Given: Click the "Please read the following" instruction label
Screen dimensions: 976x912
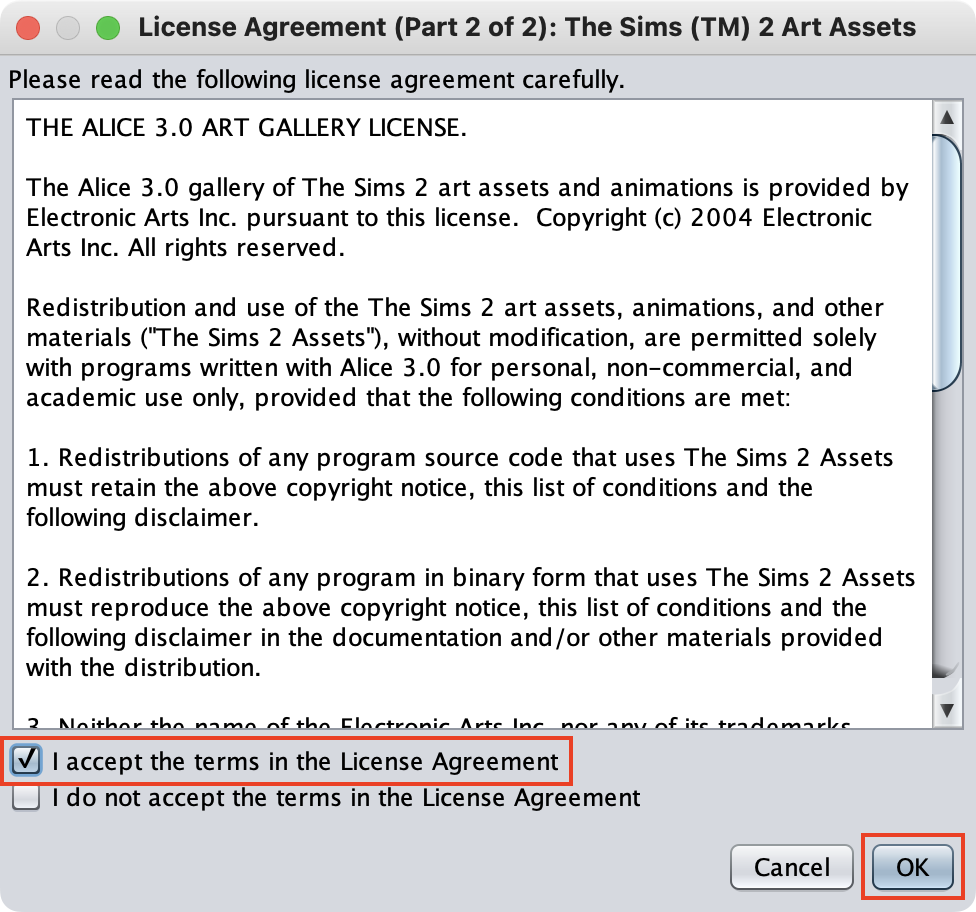Looking at the screenshot, I should pyautogui.click(x=316, y=80).
